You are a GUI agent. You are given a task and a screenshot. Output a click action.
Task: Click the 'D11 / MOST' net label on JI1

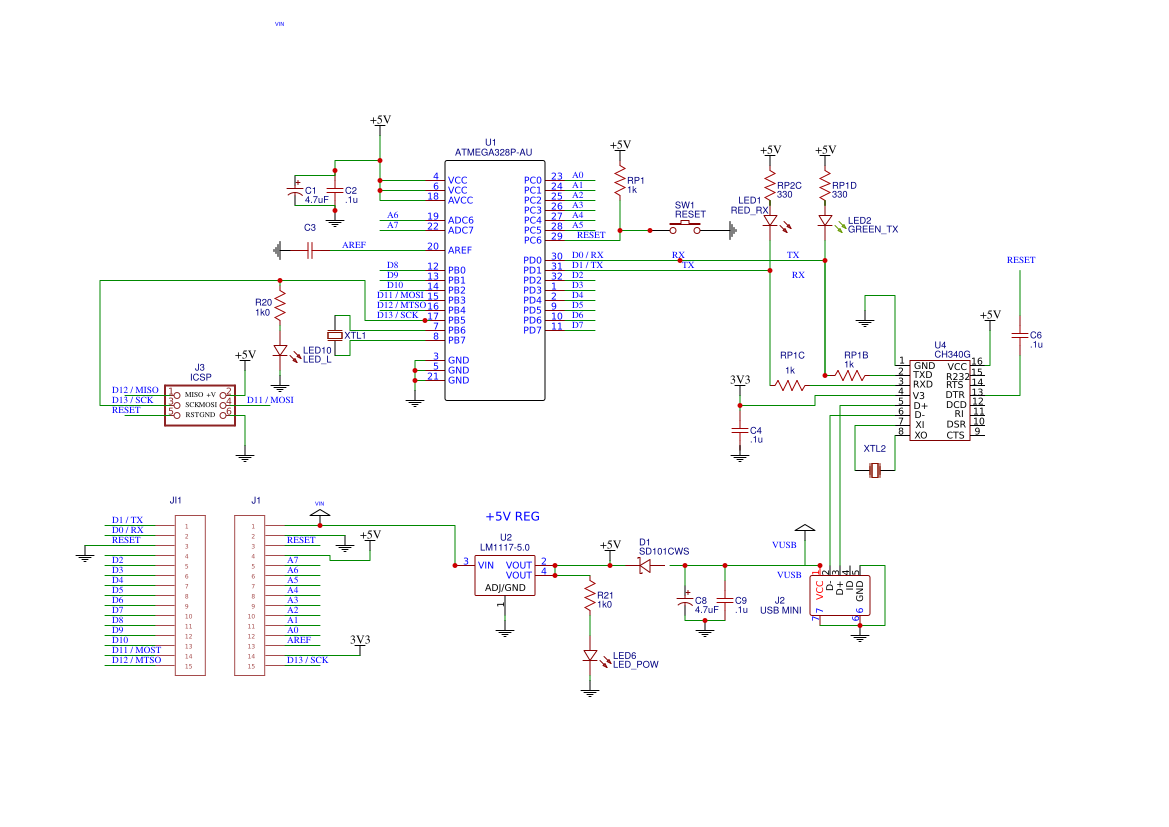click(x=136, y=650)
